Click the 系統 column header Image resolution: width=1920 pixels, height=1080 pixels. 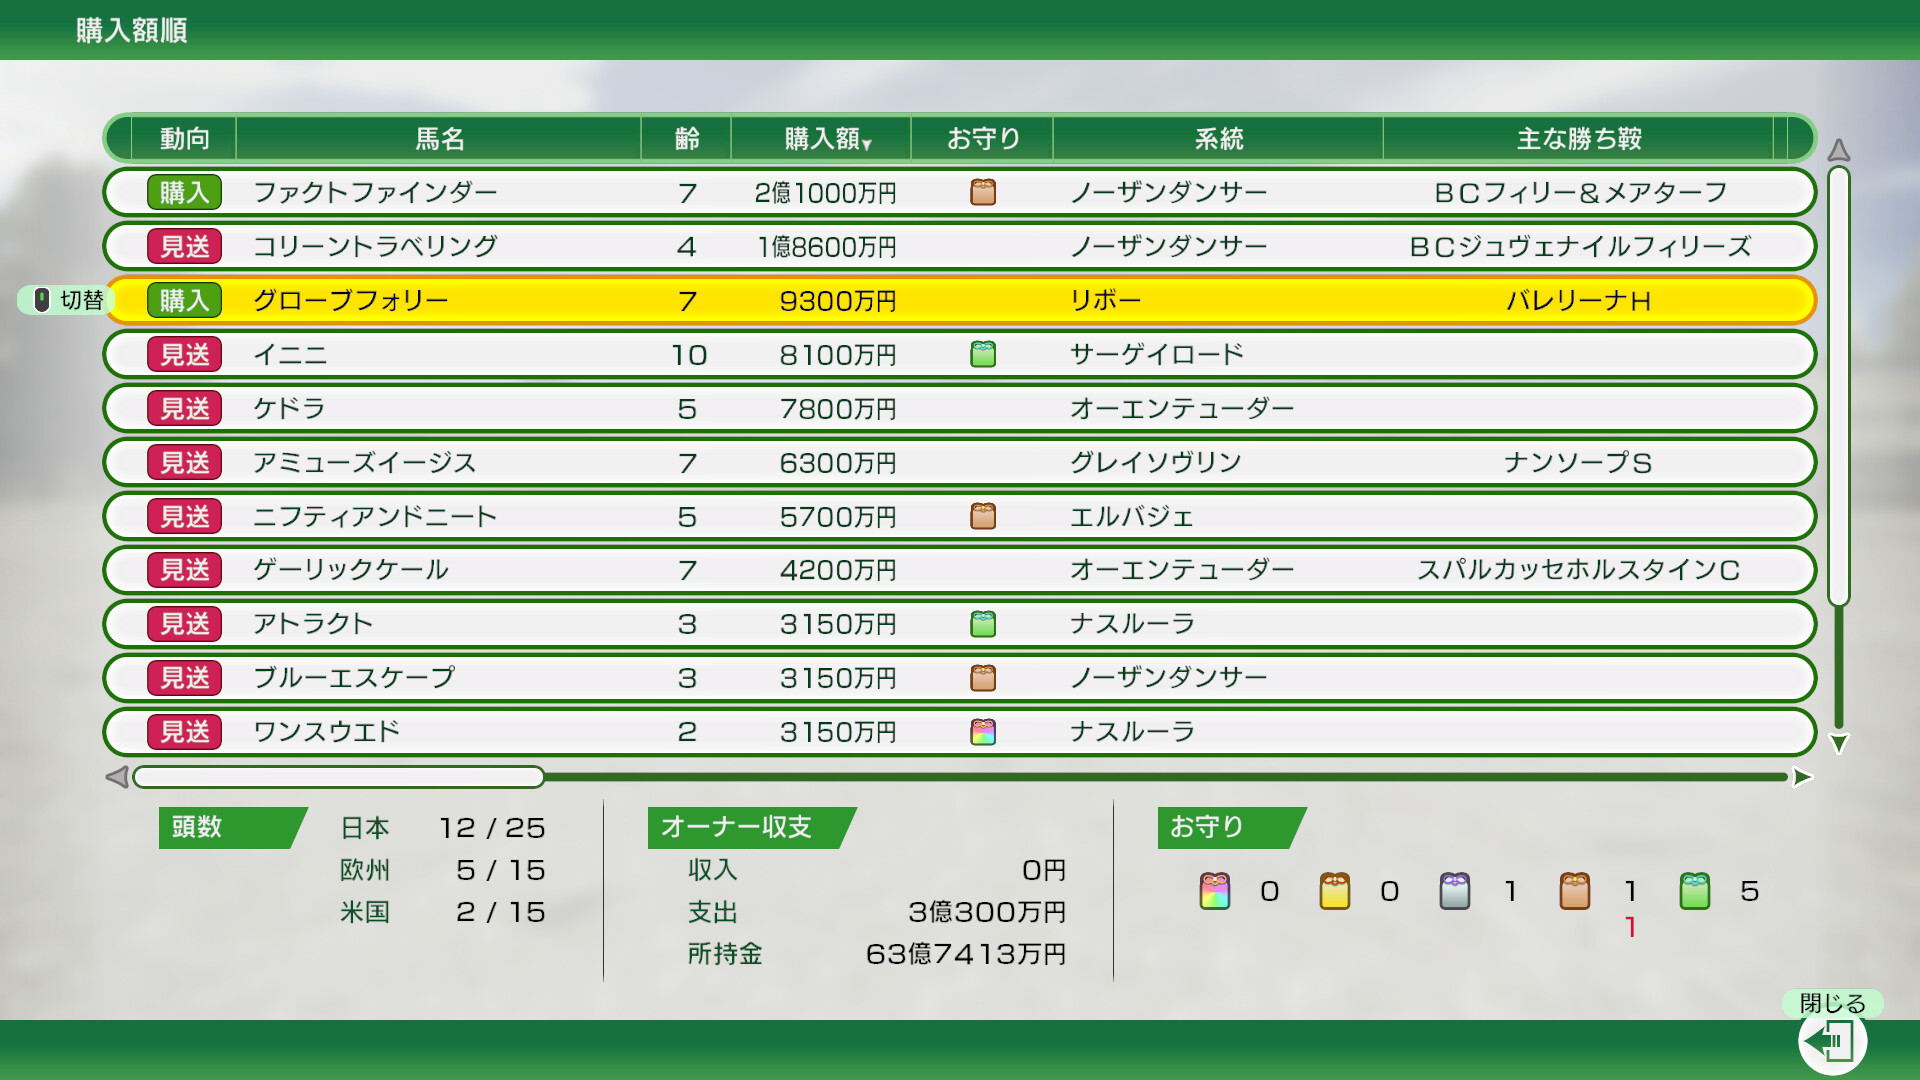coord(1218,138)
